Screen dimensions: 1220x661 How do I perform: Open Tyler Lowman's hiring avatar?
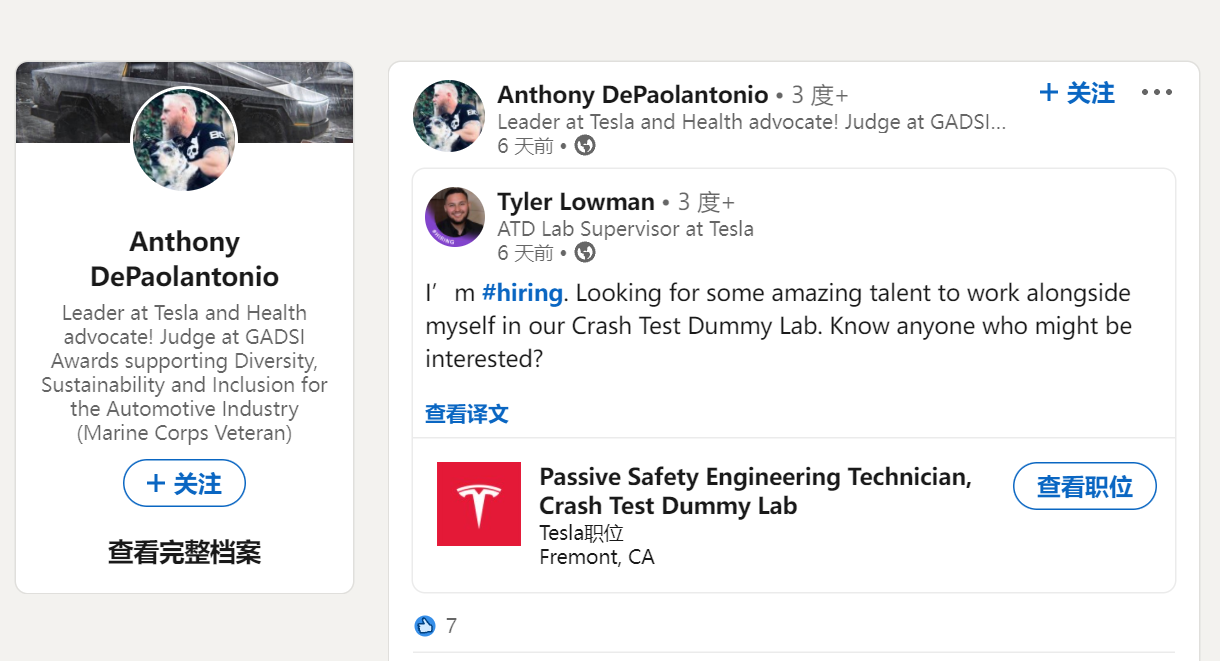point(455,217)
